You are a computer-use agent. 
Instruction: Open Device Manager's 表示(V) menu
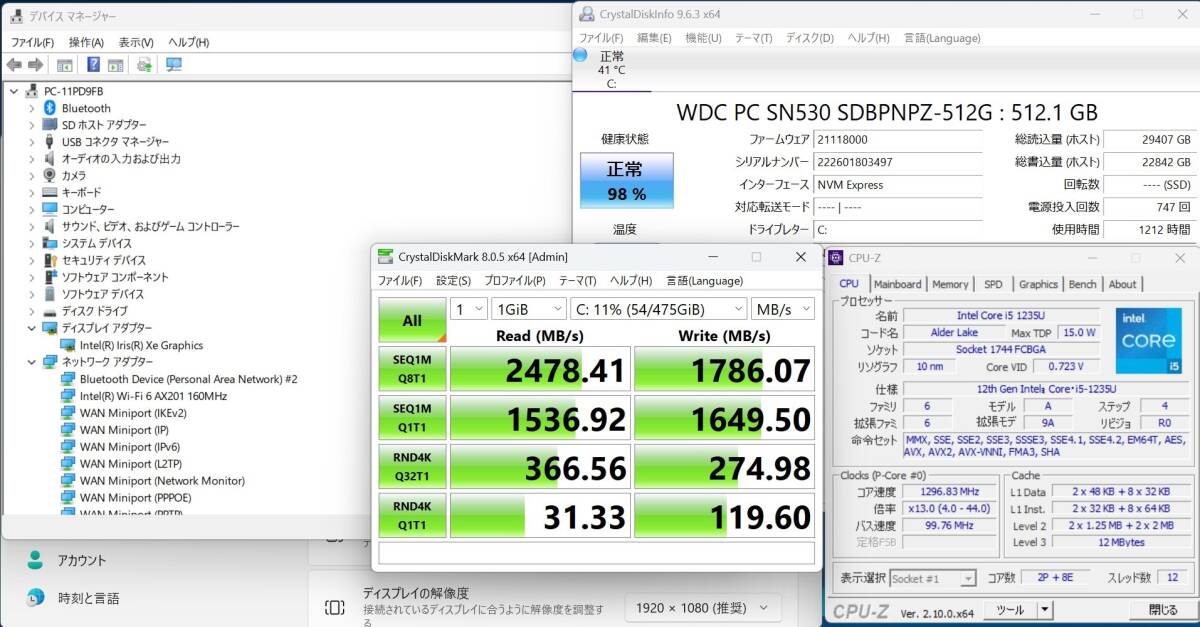click(136, 42)
